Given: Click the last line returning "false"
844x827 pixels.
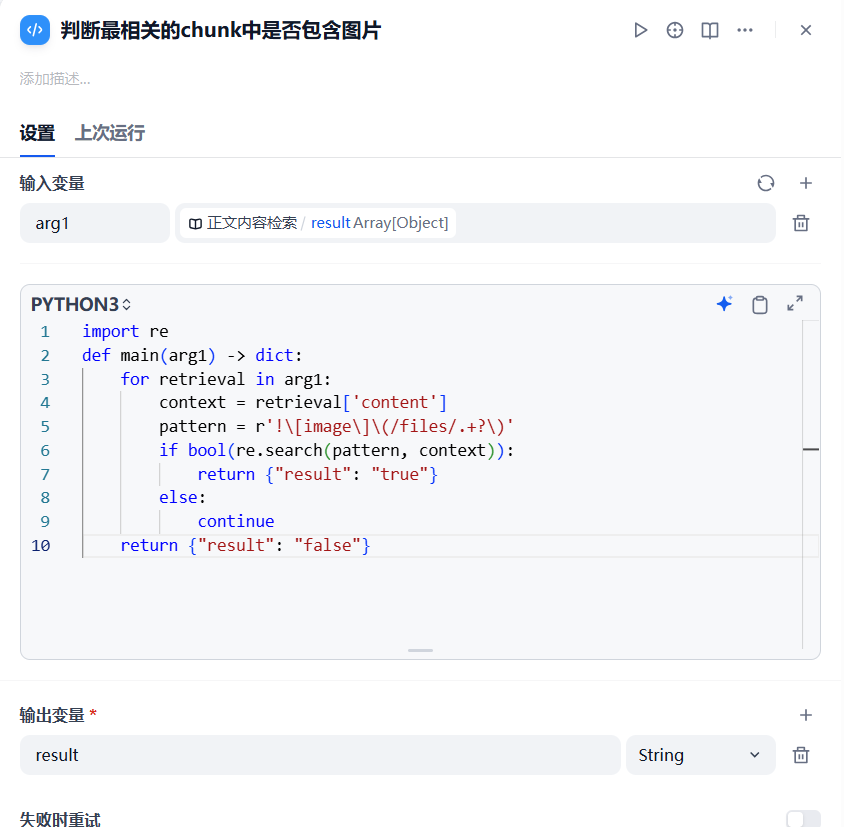Looking at the screenshot, I should point(245,545).
